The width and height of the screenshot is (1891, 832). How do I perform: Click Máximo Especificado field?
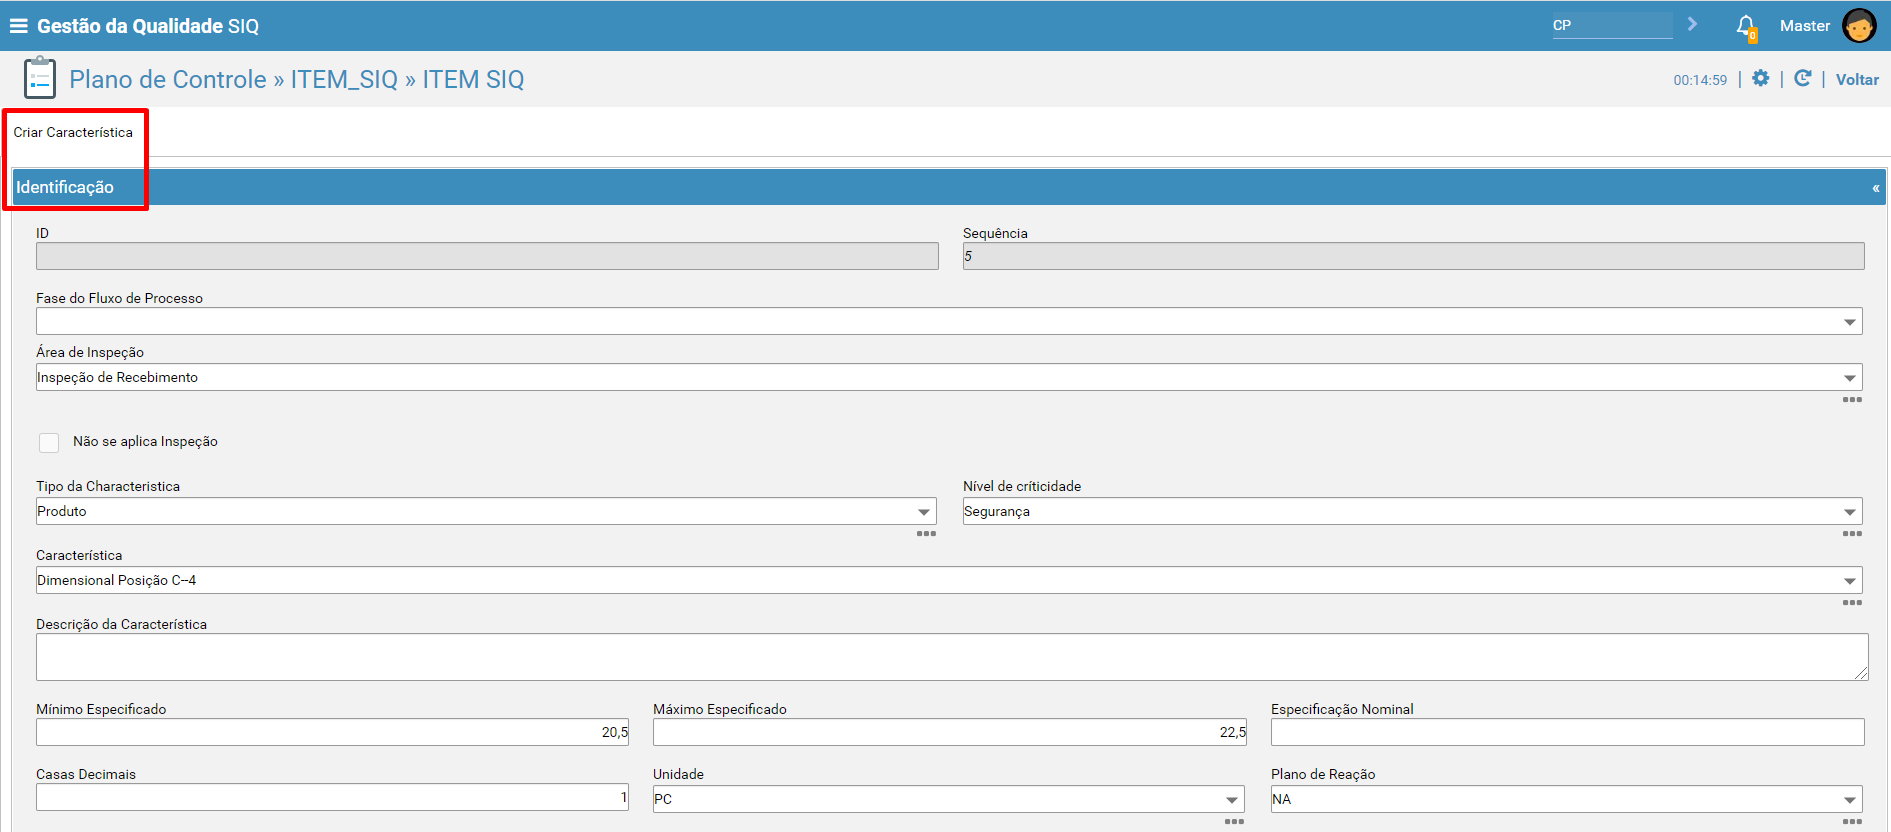pyautogui.click(x=949, y=732)
